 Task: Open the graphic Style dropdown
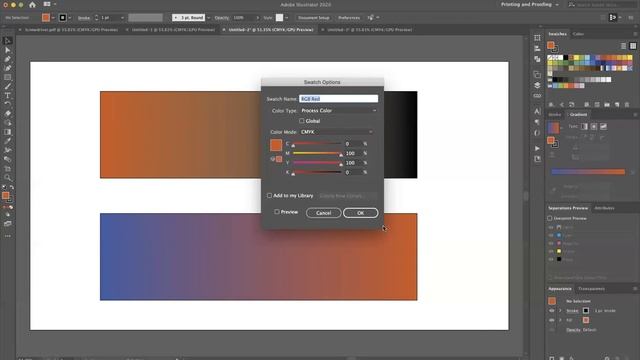pyautogui.click(x=287, y=18)
